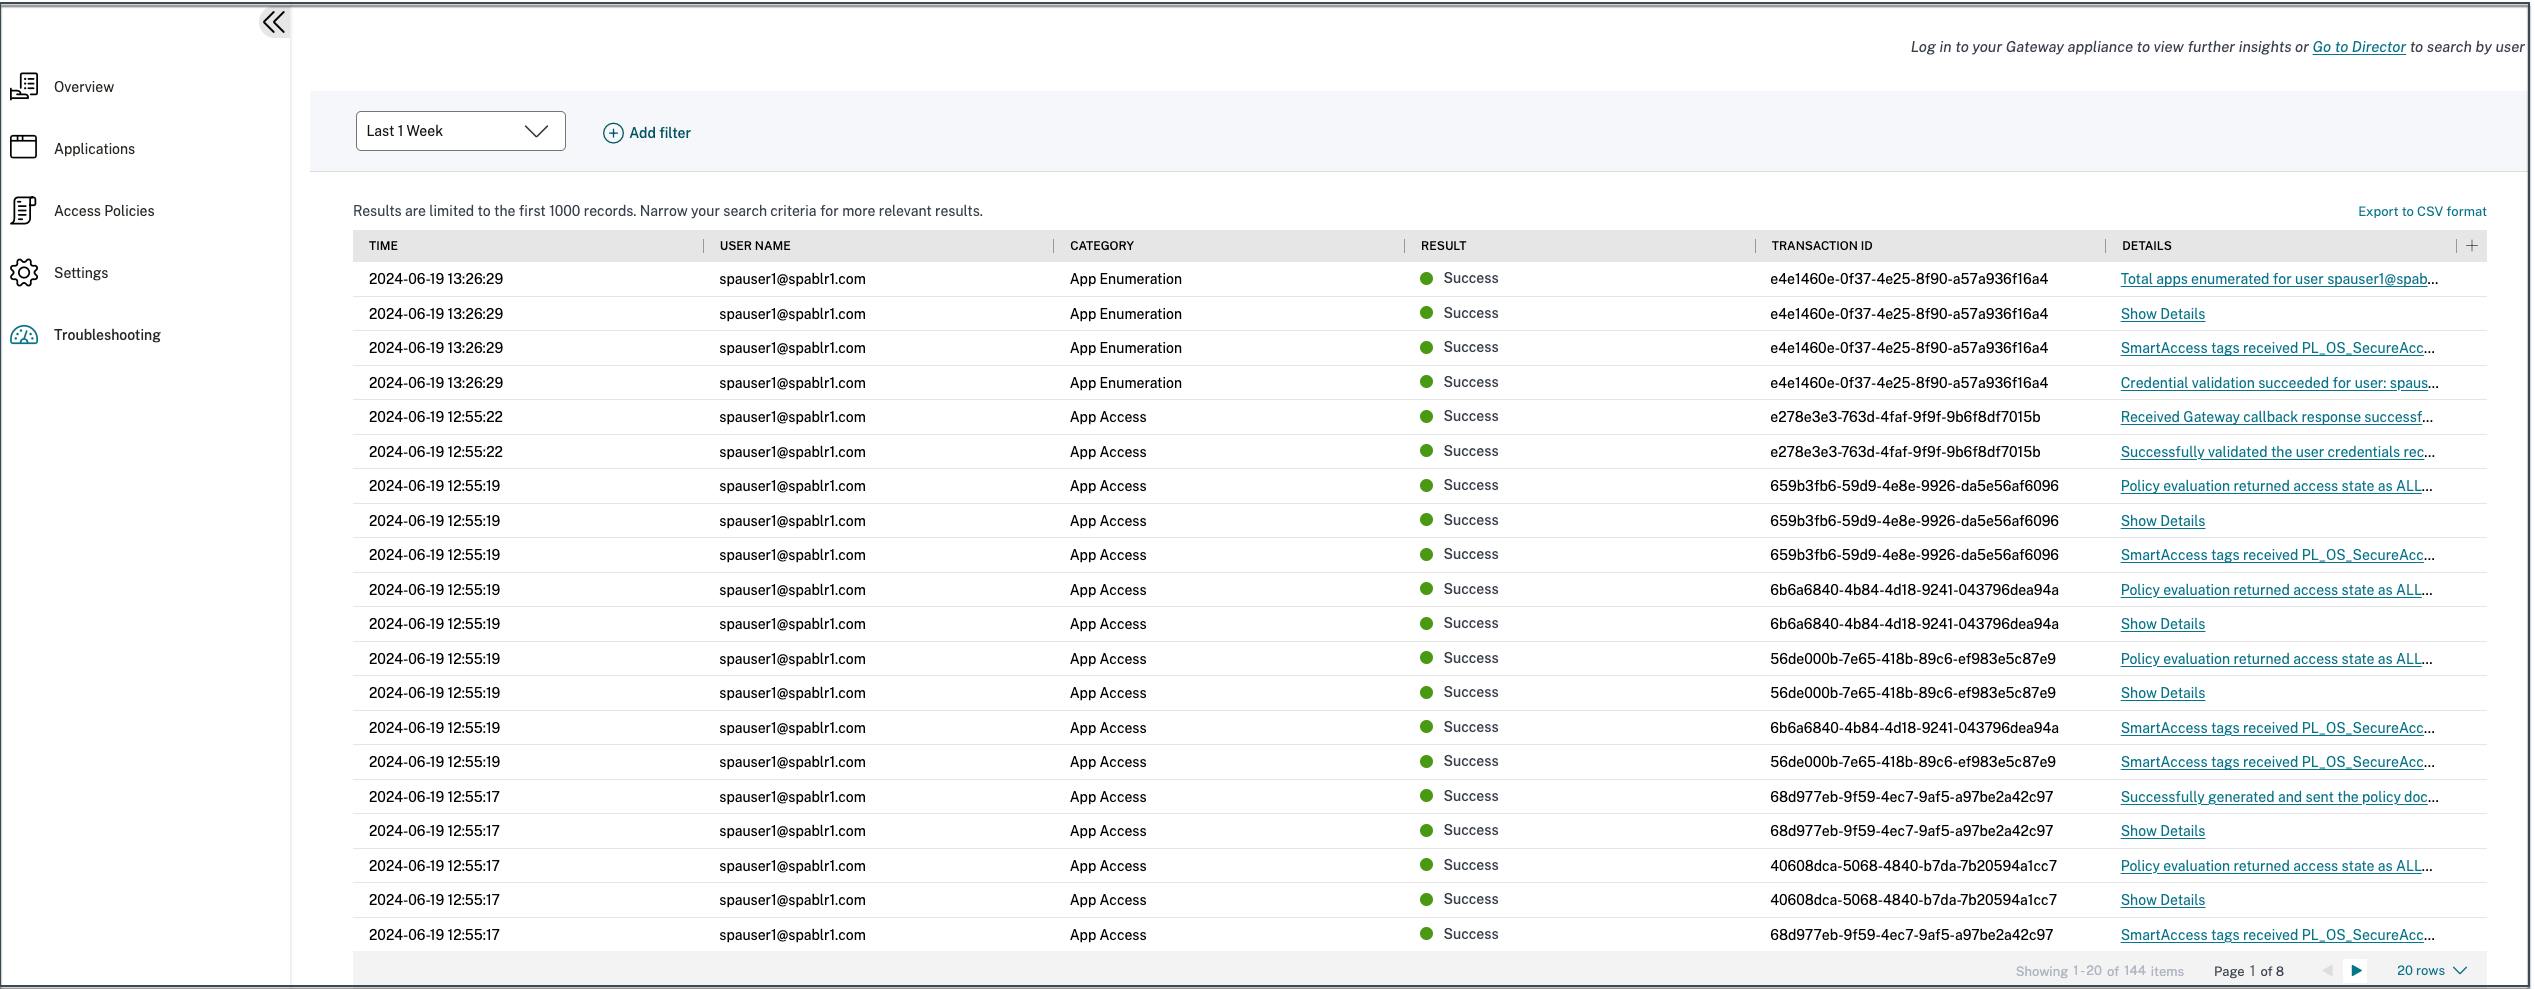This screenshot has width=2535, height=989.
Task: Click the Applications window icon
Action: pos(24,148)
